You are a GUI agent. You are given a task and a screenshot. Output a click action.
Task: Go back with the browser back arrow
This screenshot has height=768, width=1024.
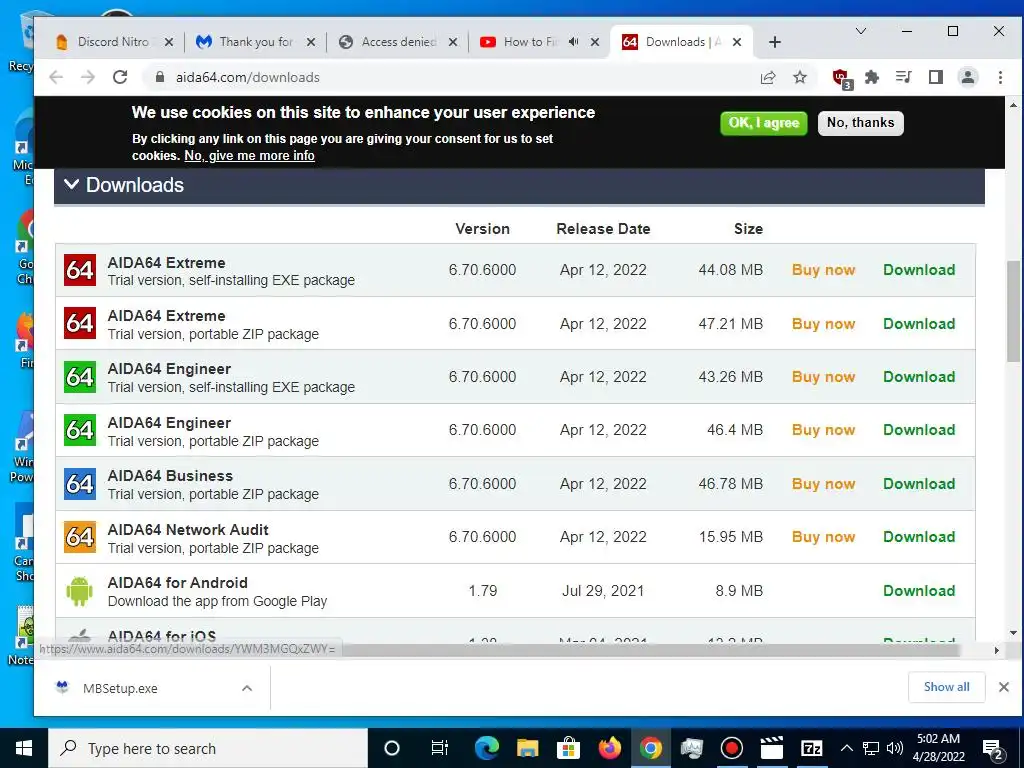56,77
